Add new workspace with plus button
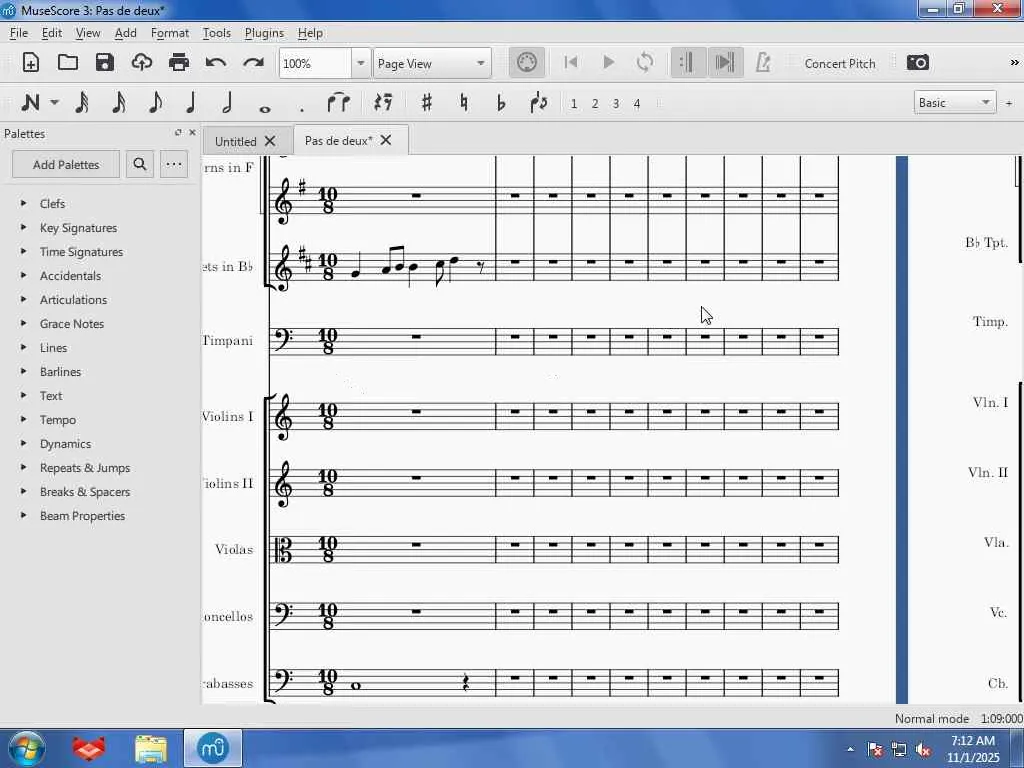 1009,103
